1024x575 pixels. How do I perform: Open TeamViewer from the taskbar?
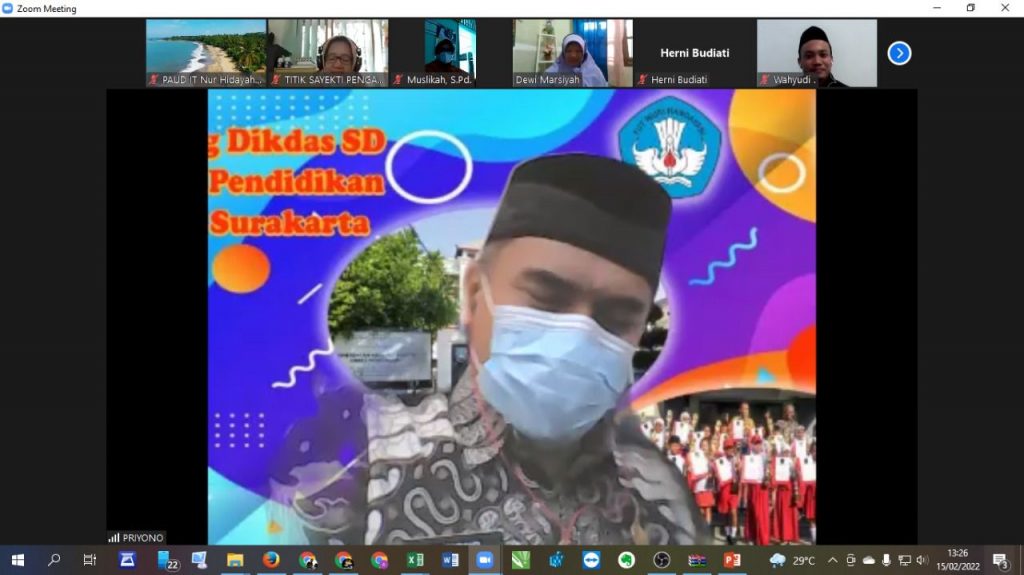pyautogui.click(x=590, y=560)
